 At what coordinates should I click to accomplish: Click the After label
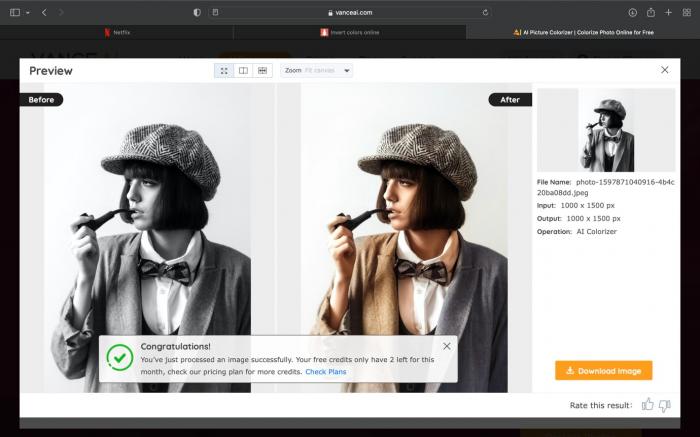(x=510, y=100)
